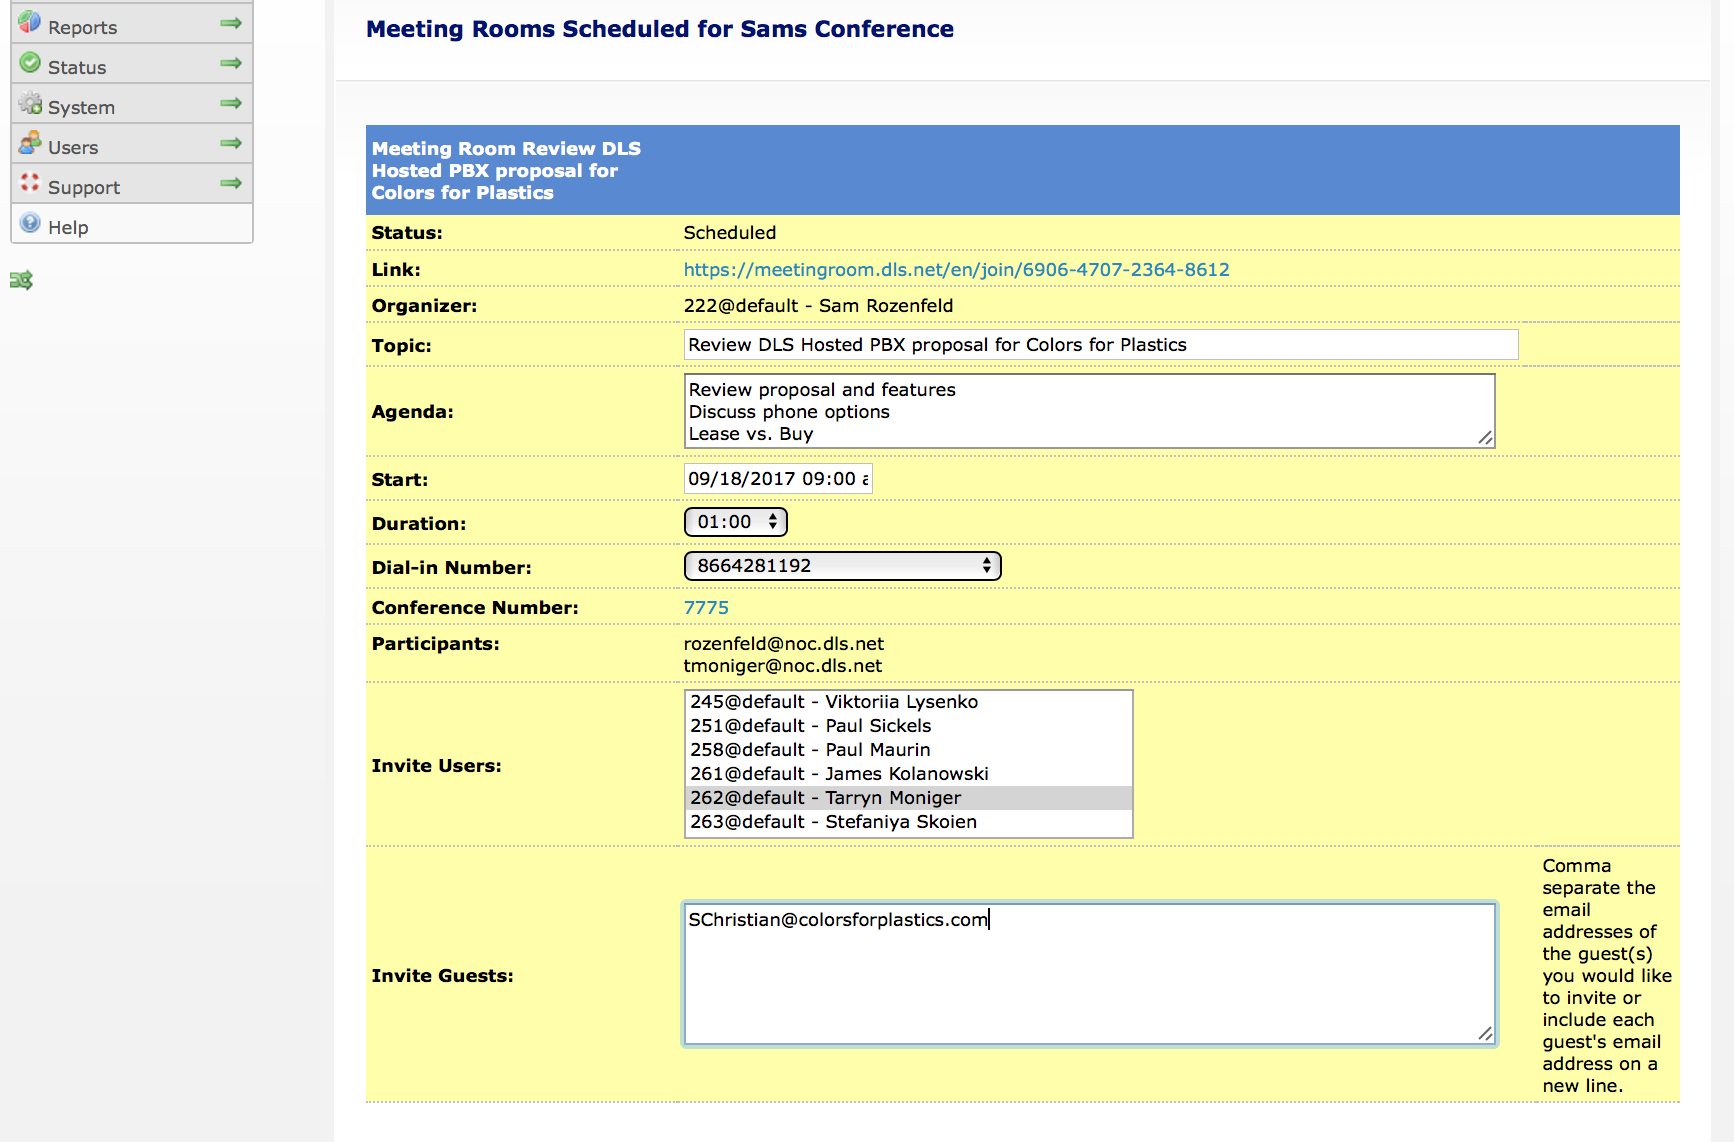This screenshot has height=1142, width=1734.
Task: Grab the Invite Guests resize handle
Action: click(1485, 1034)
